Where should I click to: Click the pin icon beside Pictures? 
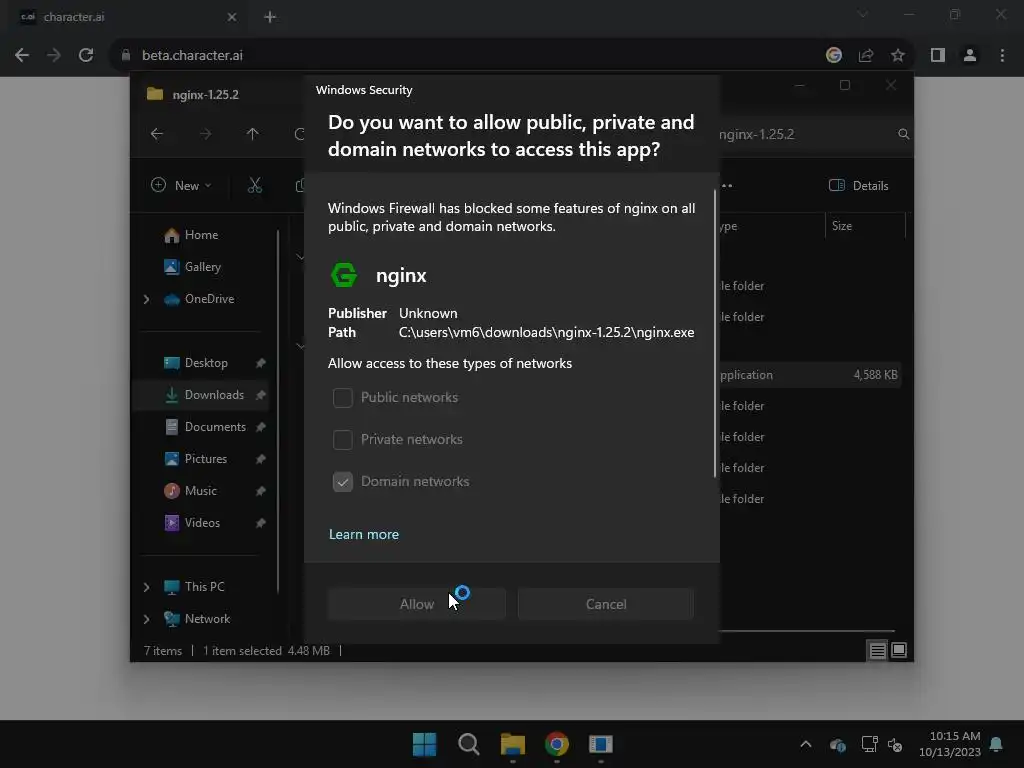tap(261, 459)
